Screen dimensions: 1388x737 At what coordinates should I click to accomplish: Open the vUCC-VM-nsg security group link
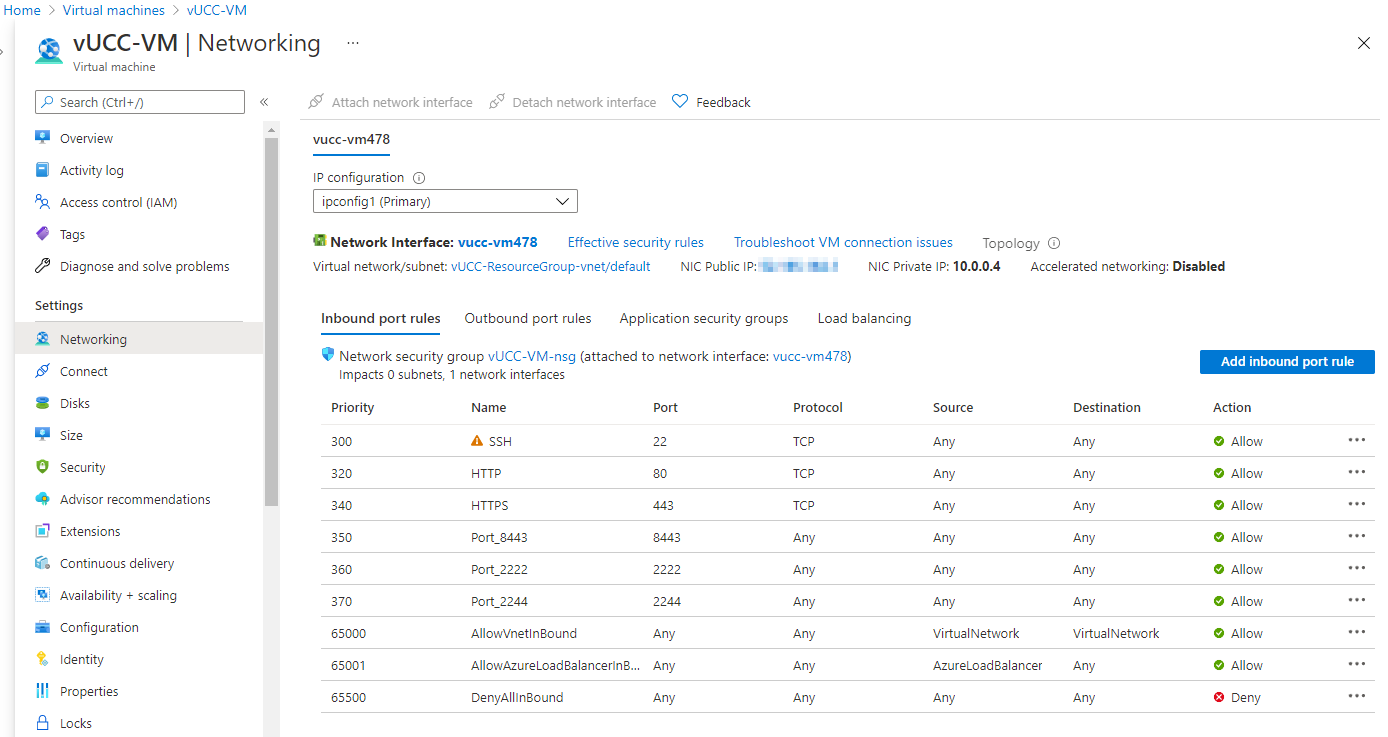click(532, 356)
